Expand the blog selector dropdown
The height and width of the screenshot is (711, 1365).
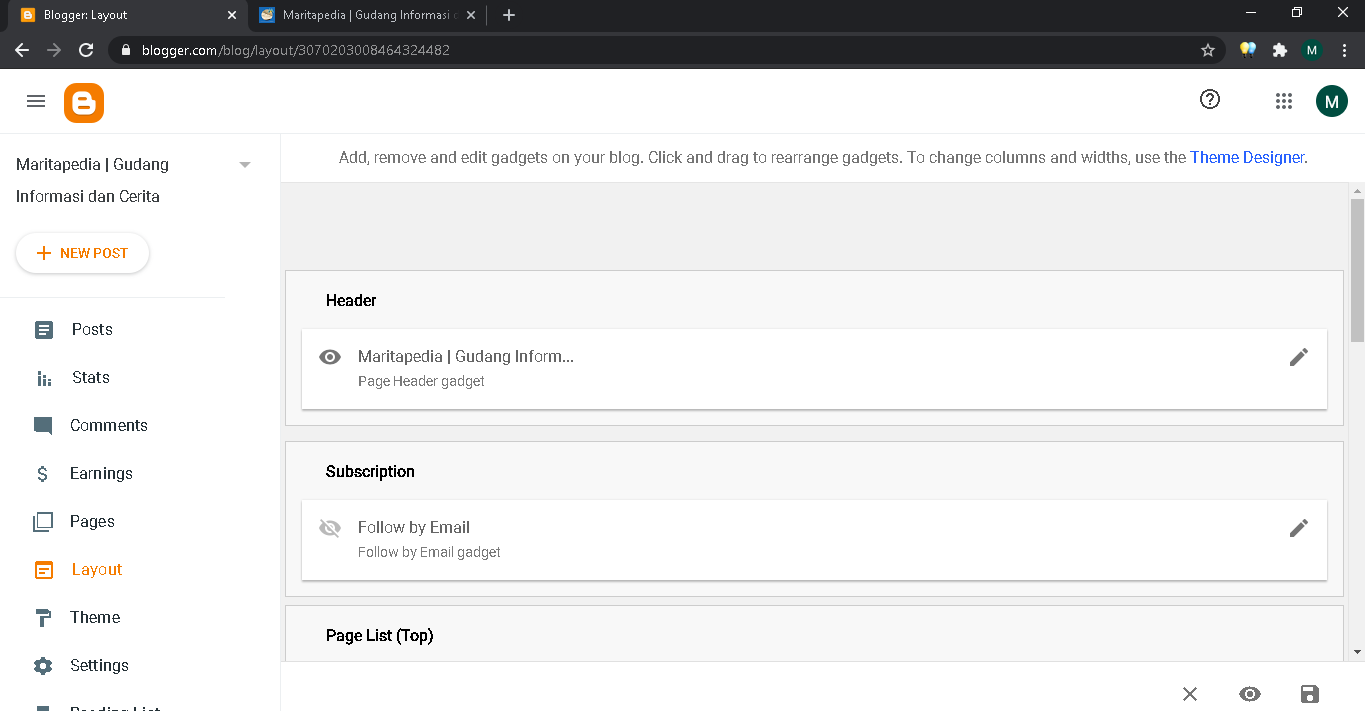(x=245, y=165)
